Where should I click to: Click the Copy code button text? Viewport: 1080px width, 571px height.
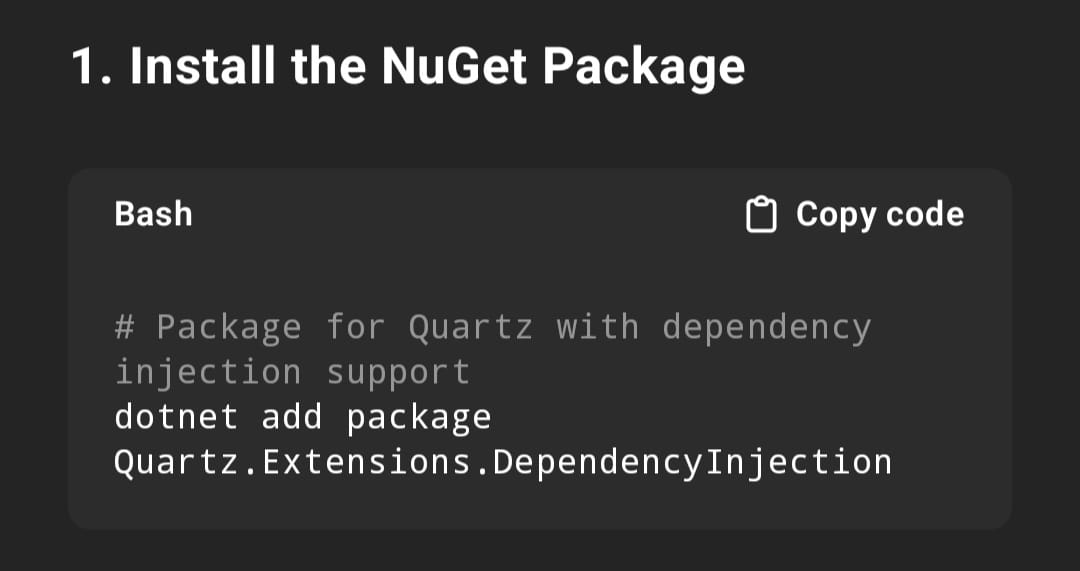[x=880, y=214]
